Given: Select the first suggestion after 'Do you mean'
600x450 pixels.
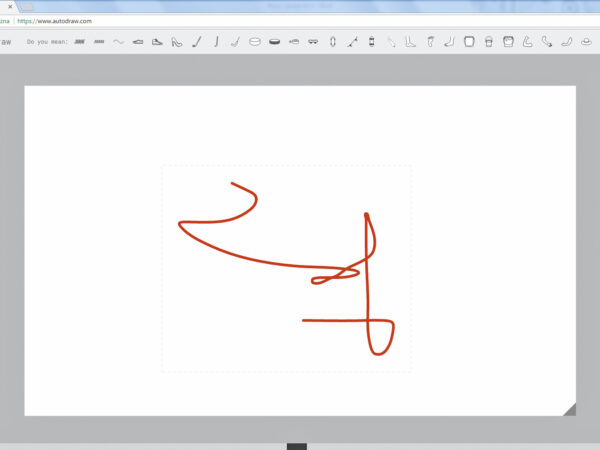Looking at the screenshot, I should point(80,42).
